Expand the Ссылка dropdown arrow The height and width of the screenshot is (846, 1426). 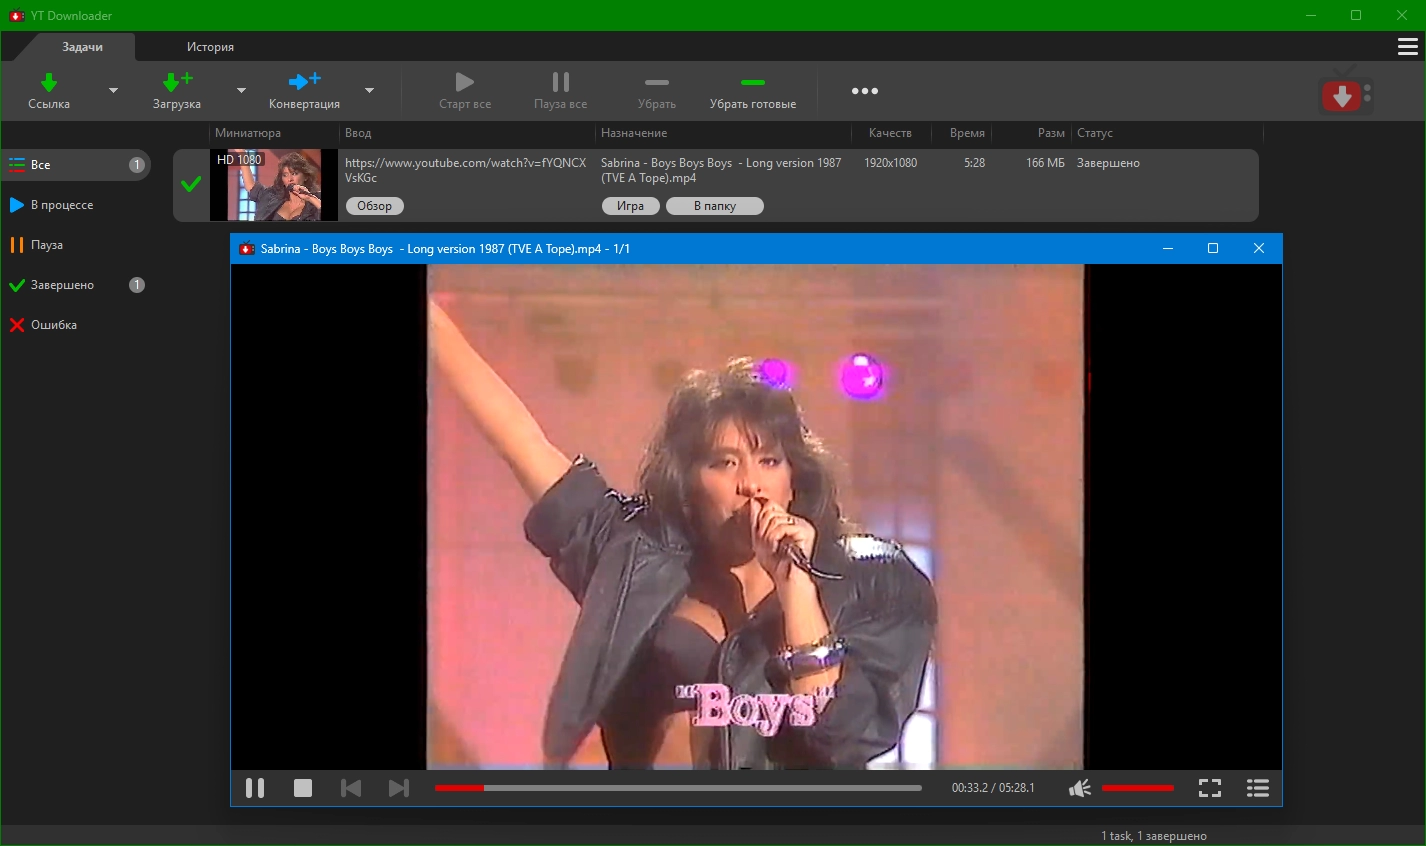pos(113,91)
